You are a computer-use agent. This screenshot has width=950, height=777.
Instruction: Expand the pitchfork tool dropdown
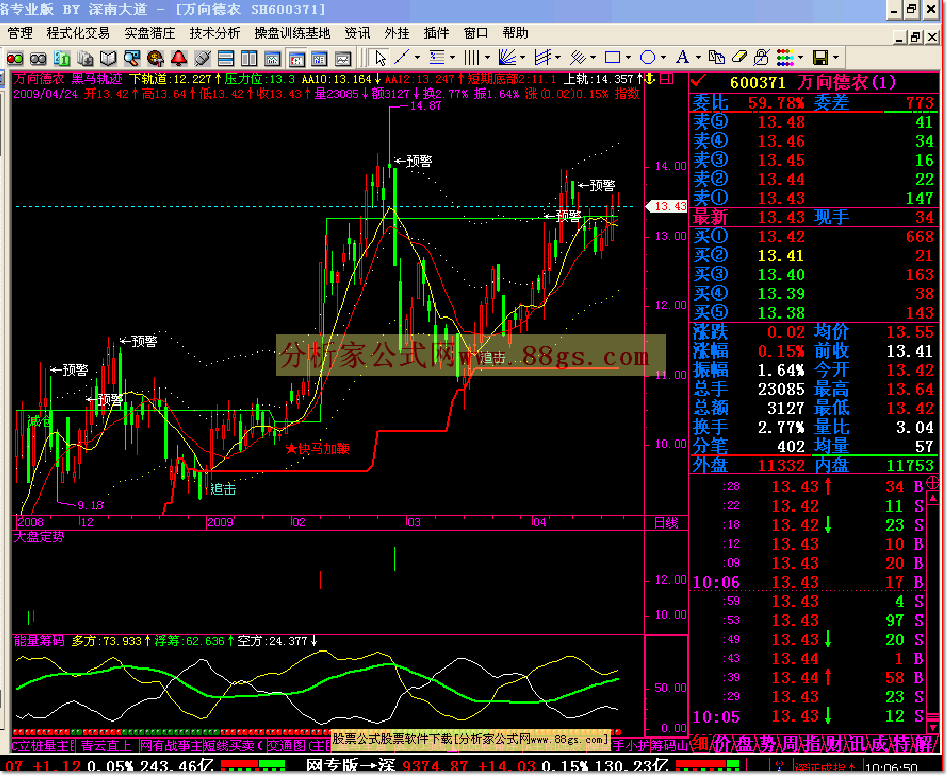593,58
